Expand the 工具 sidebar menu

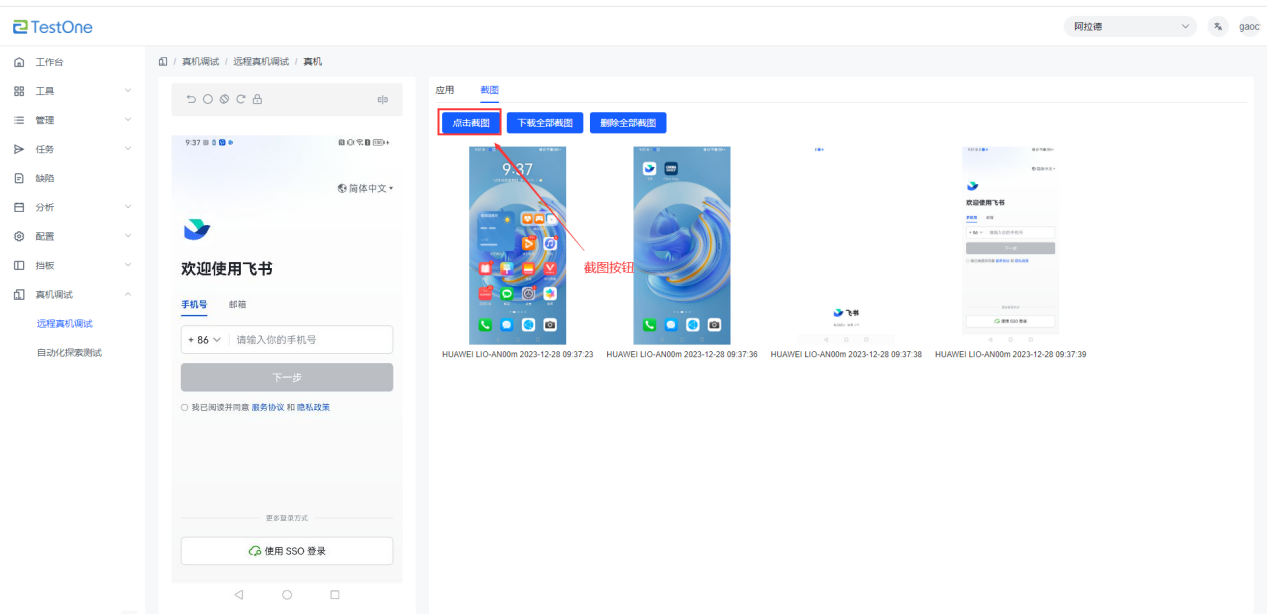[x=127, y=91]
